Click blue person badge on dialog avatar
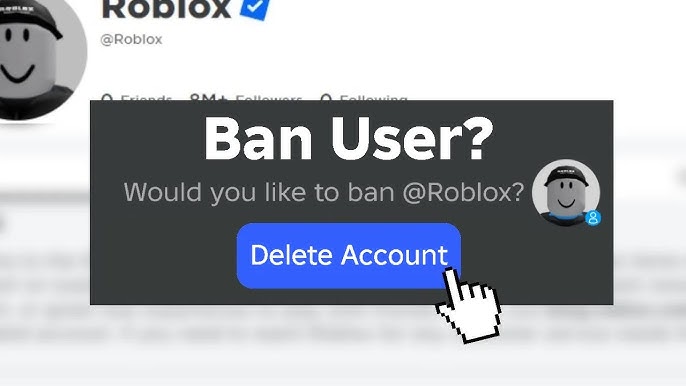 pyautogui.click(x=593, y=218)
